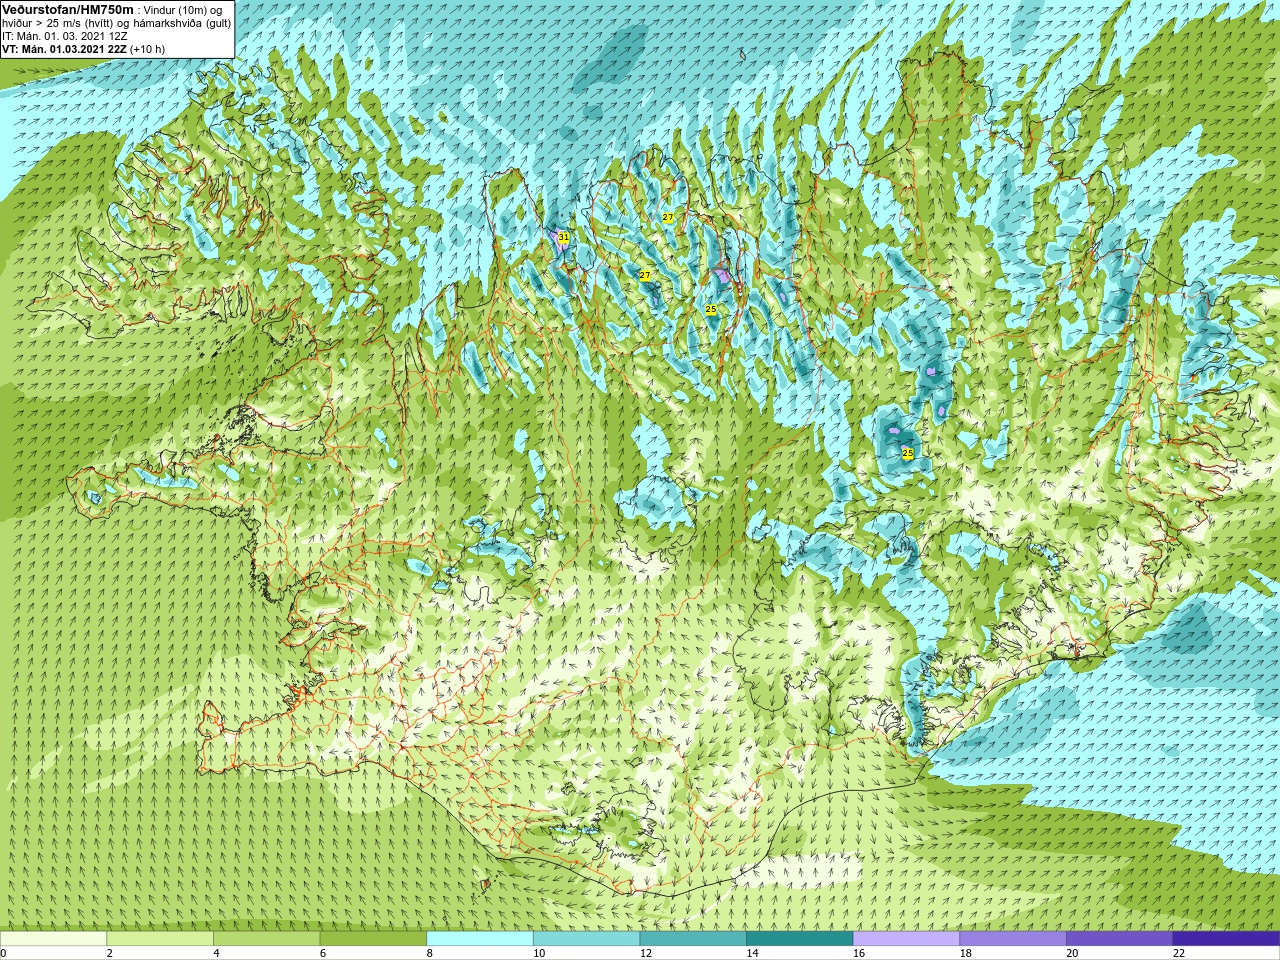This screenshot has width=1280, height=960.
Task: Click the Veðurstofan/HM750m title text
Action: [x=67, y=8]
